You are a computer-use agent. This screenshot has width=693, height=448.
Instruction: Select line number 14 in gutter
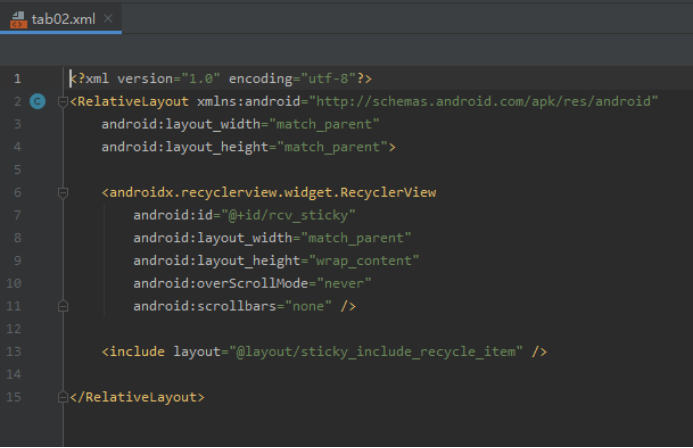click(x=14, y=374)
